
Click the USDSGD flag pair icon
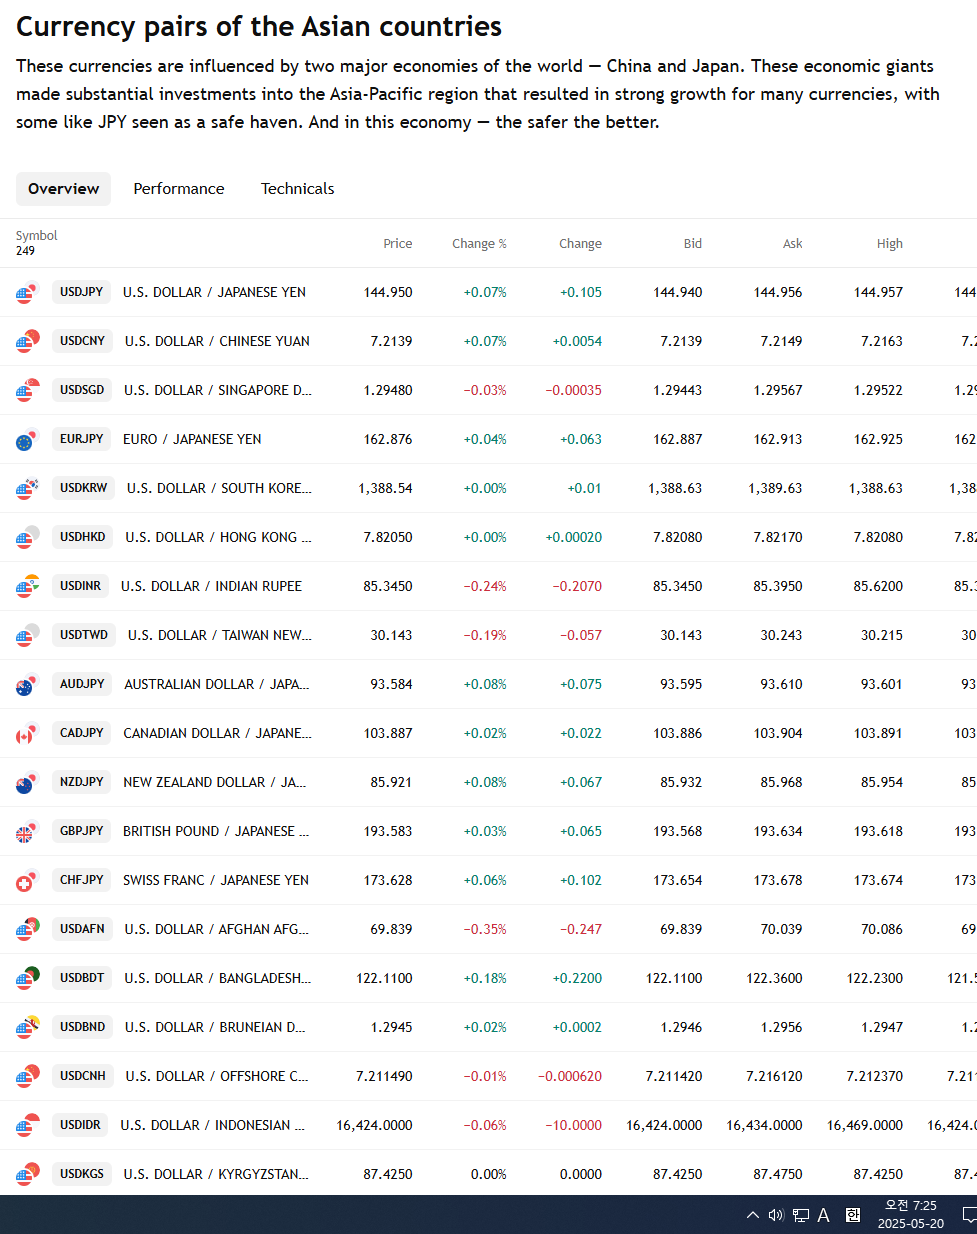click(x=27, y=391)
